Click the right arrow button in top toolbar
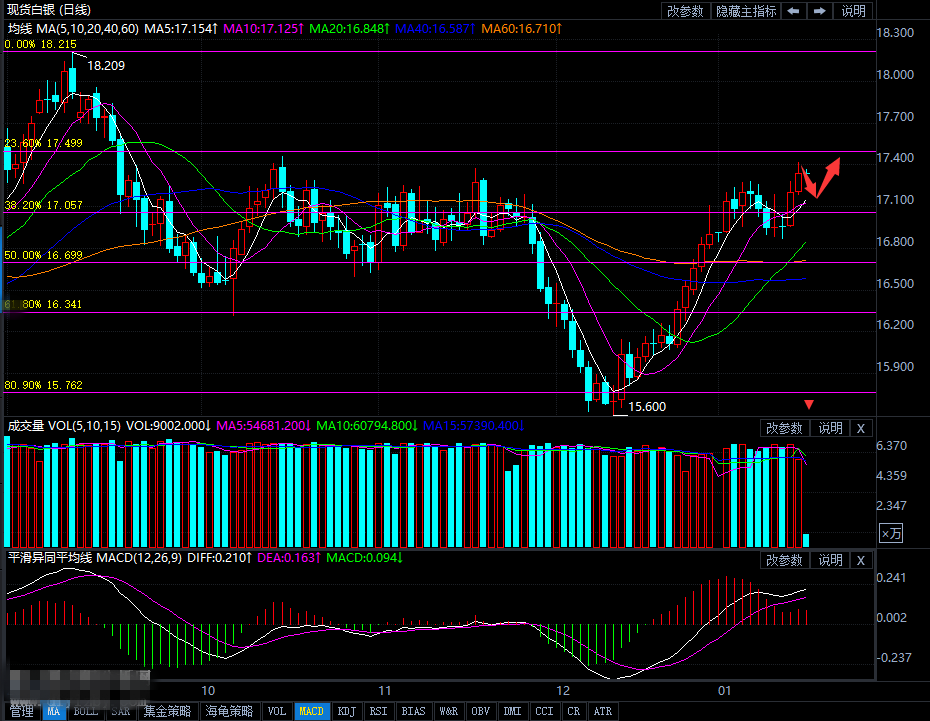Viewport: 930px width, 721px height. [820, 11]
